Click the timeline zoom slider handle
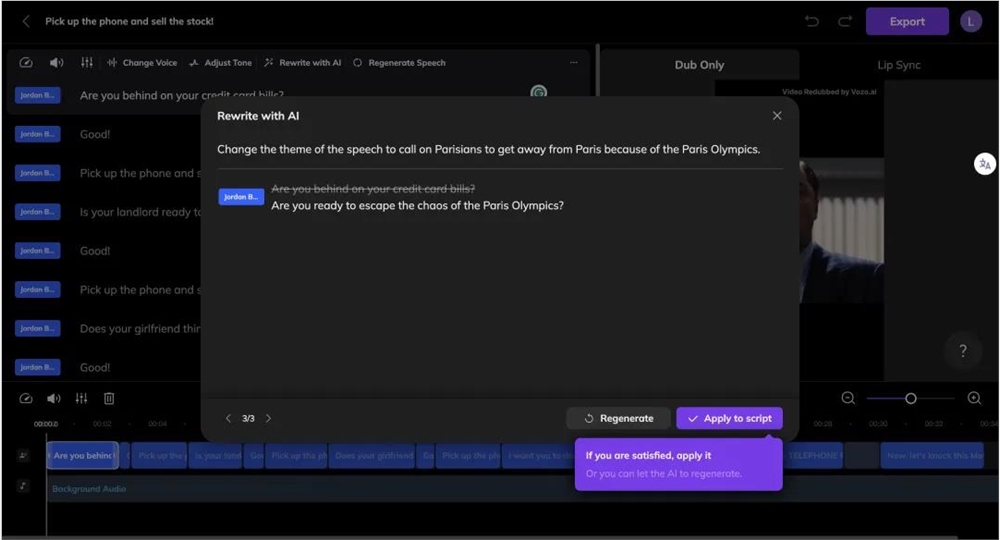The width and height of the screenshot is (1000, 540). [x=910, y=398]
